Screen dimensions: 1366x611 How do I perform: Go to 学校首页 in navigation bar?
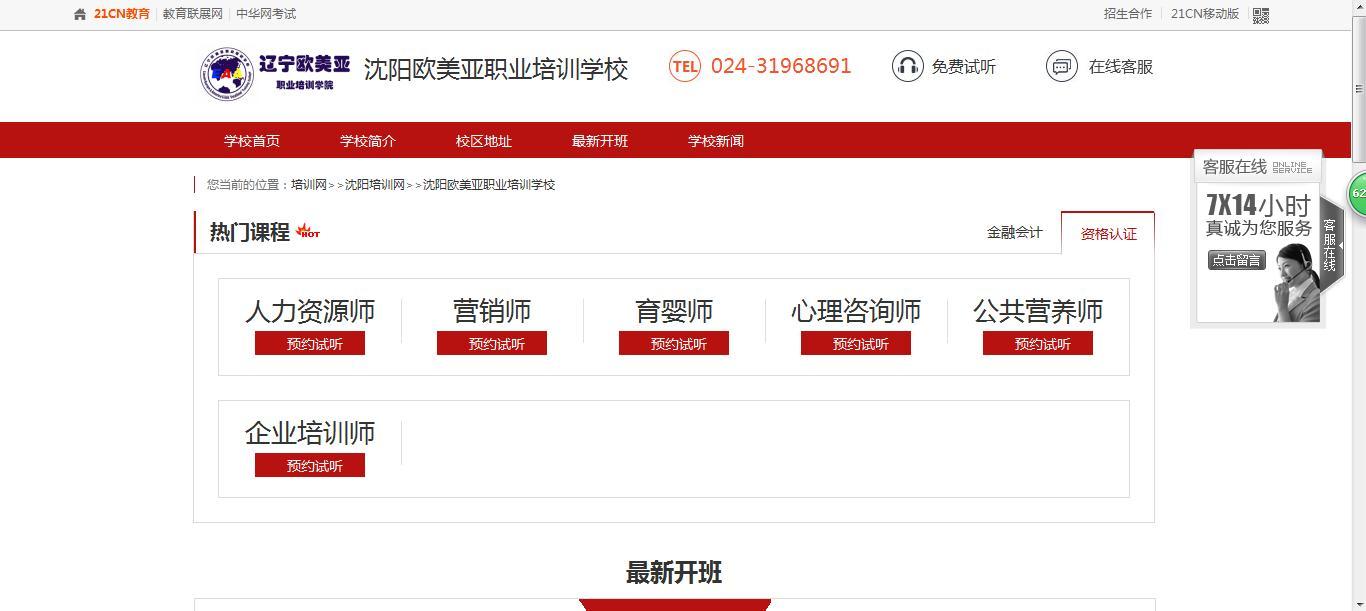coord(252,141)
